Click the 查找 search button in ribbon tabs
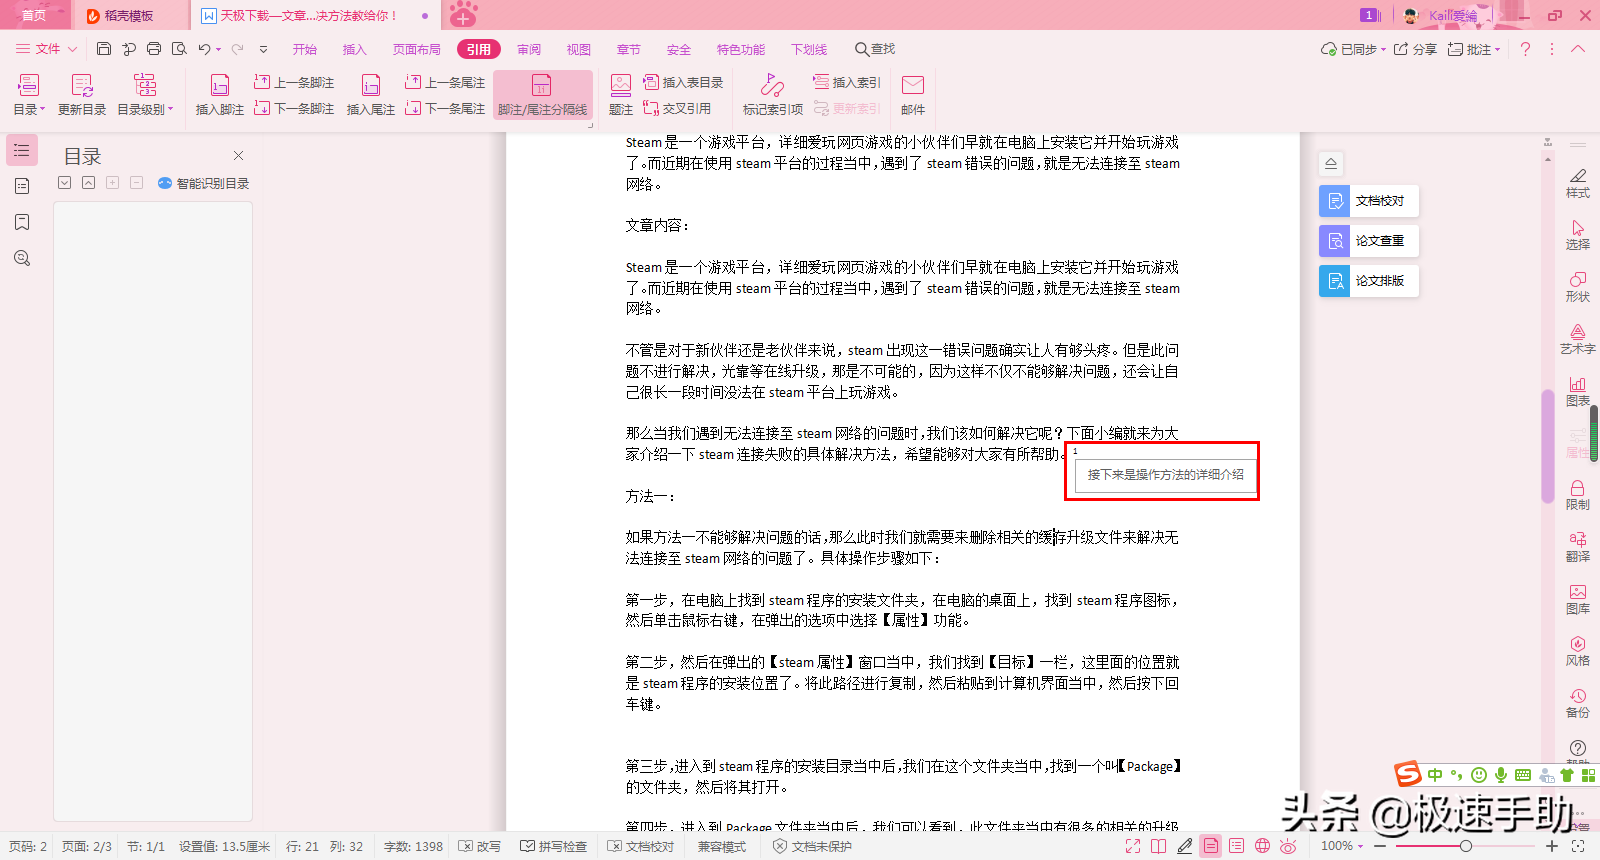This screenshot has width=1600, height=860. 875,49
